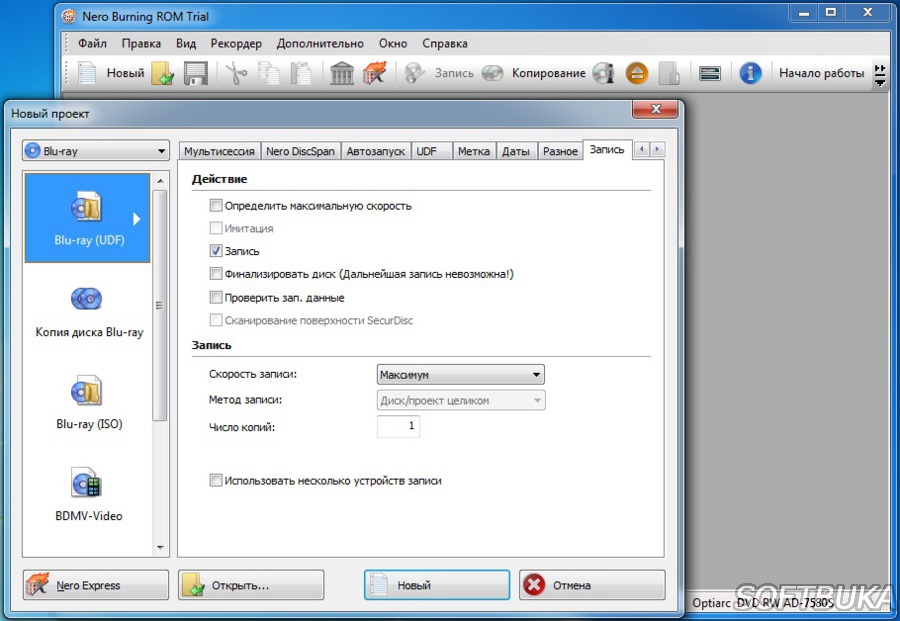The height and width of the screenshot is (621, 900).
Task: Open the Вид menu
Action: pos(186,44)
